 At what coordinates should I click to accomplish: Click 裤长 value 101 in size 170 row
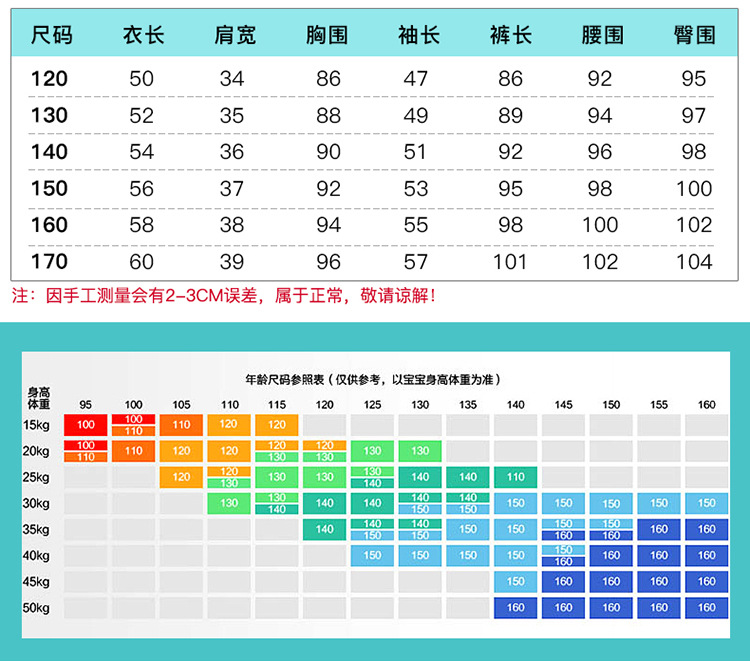[x=510, y=262]
